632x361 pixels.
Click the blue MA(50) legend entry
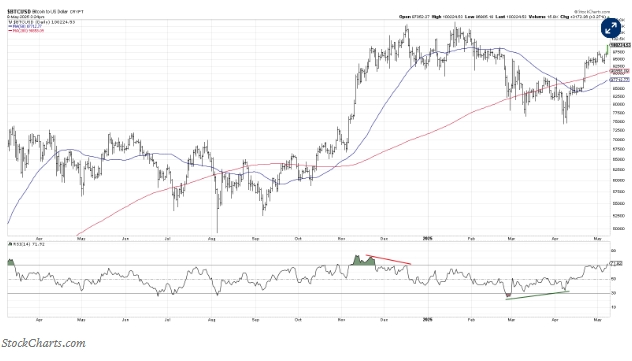pyautogui.click(x=24, y=26)
